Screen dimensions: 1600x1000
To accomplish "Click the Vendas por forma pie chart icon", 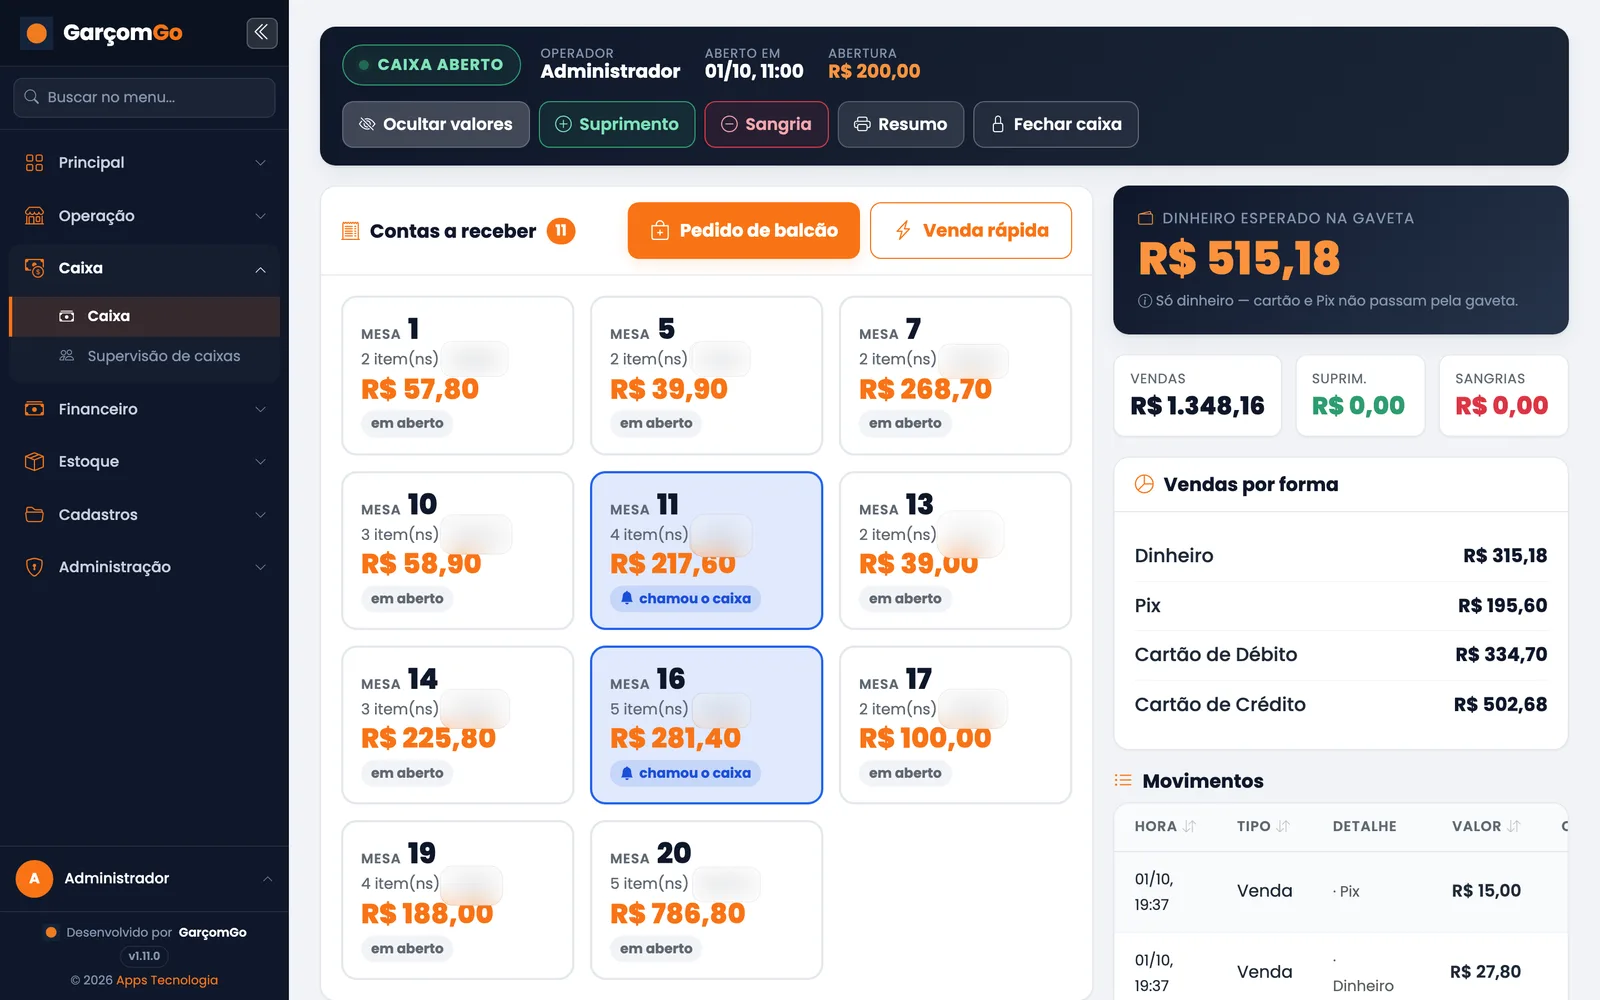I will pos(1144,484).
